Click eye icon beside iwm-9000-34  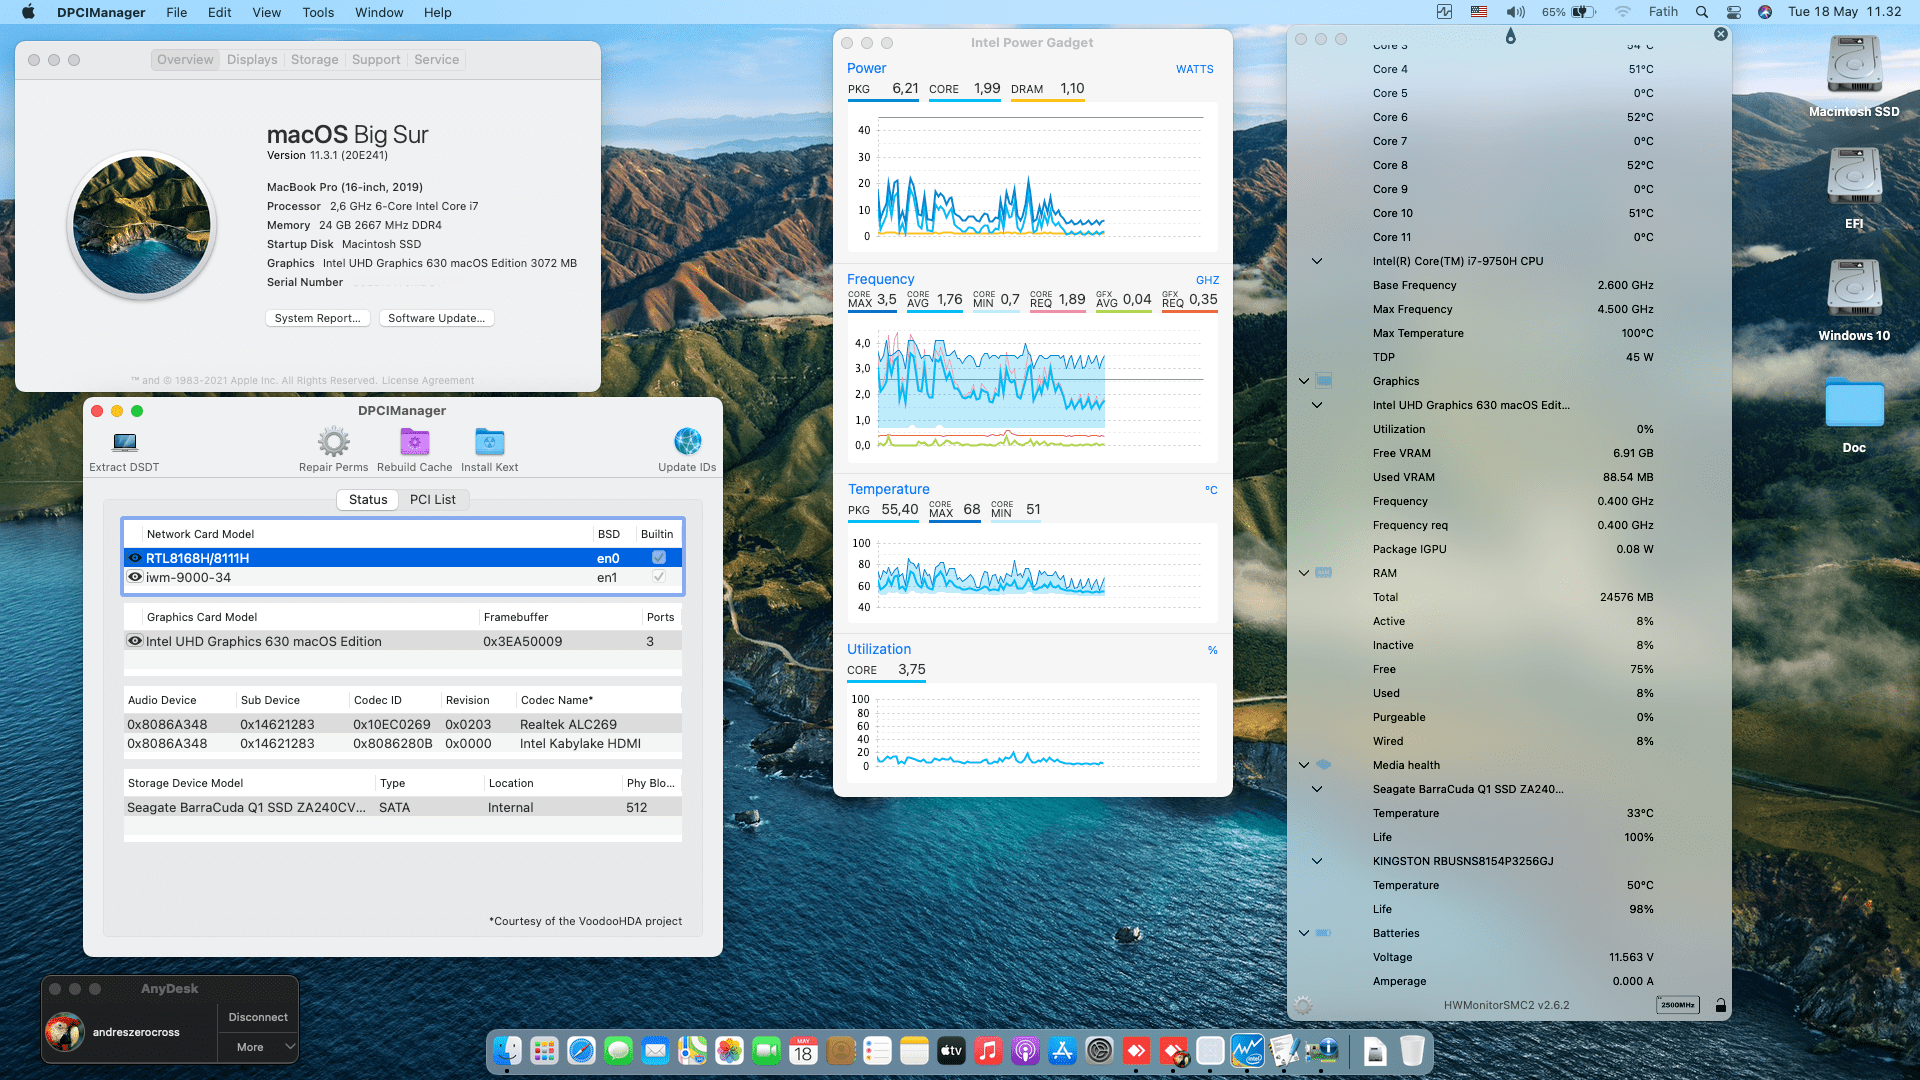[135, 577]
